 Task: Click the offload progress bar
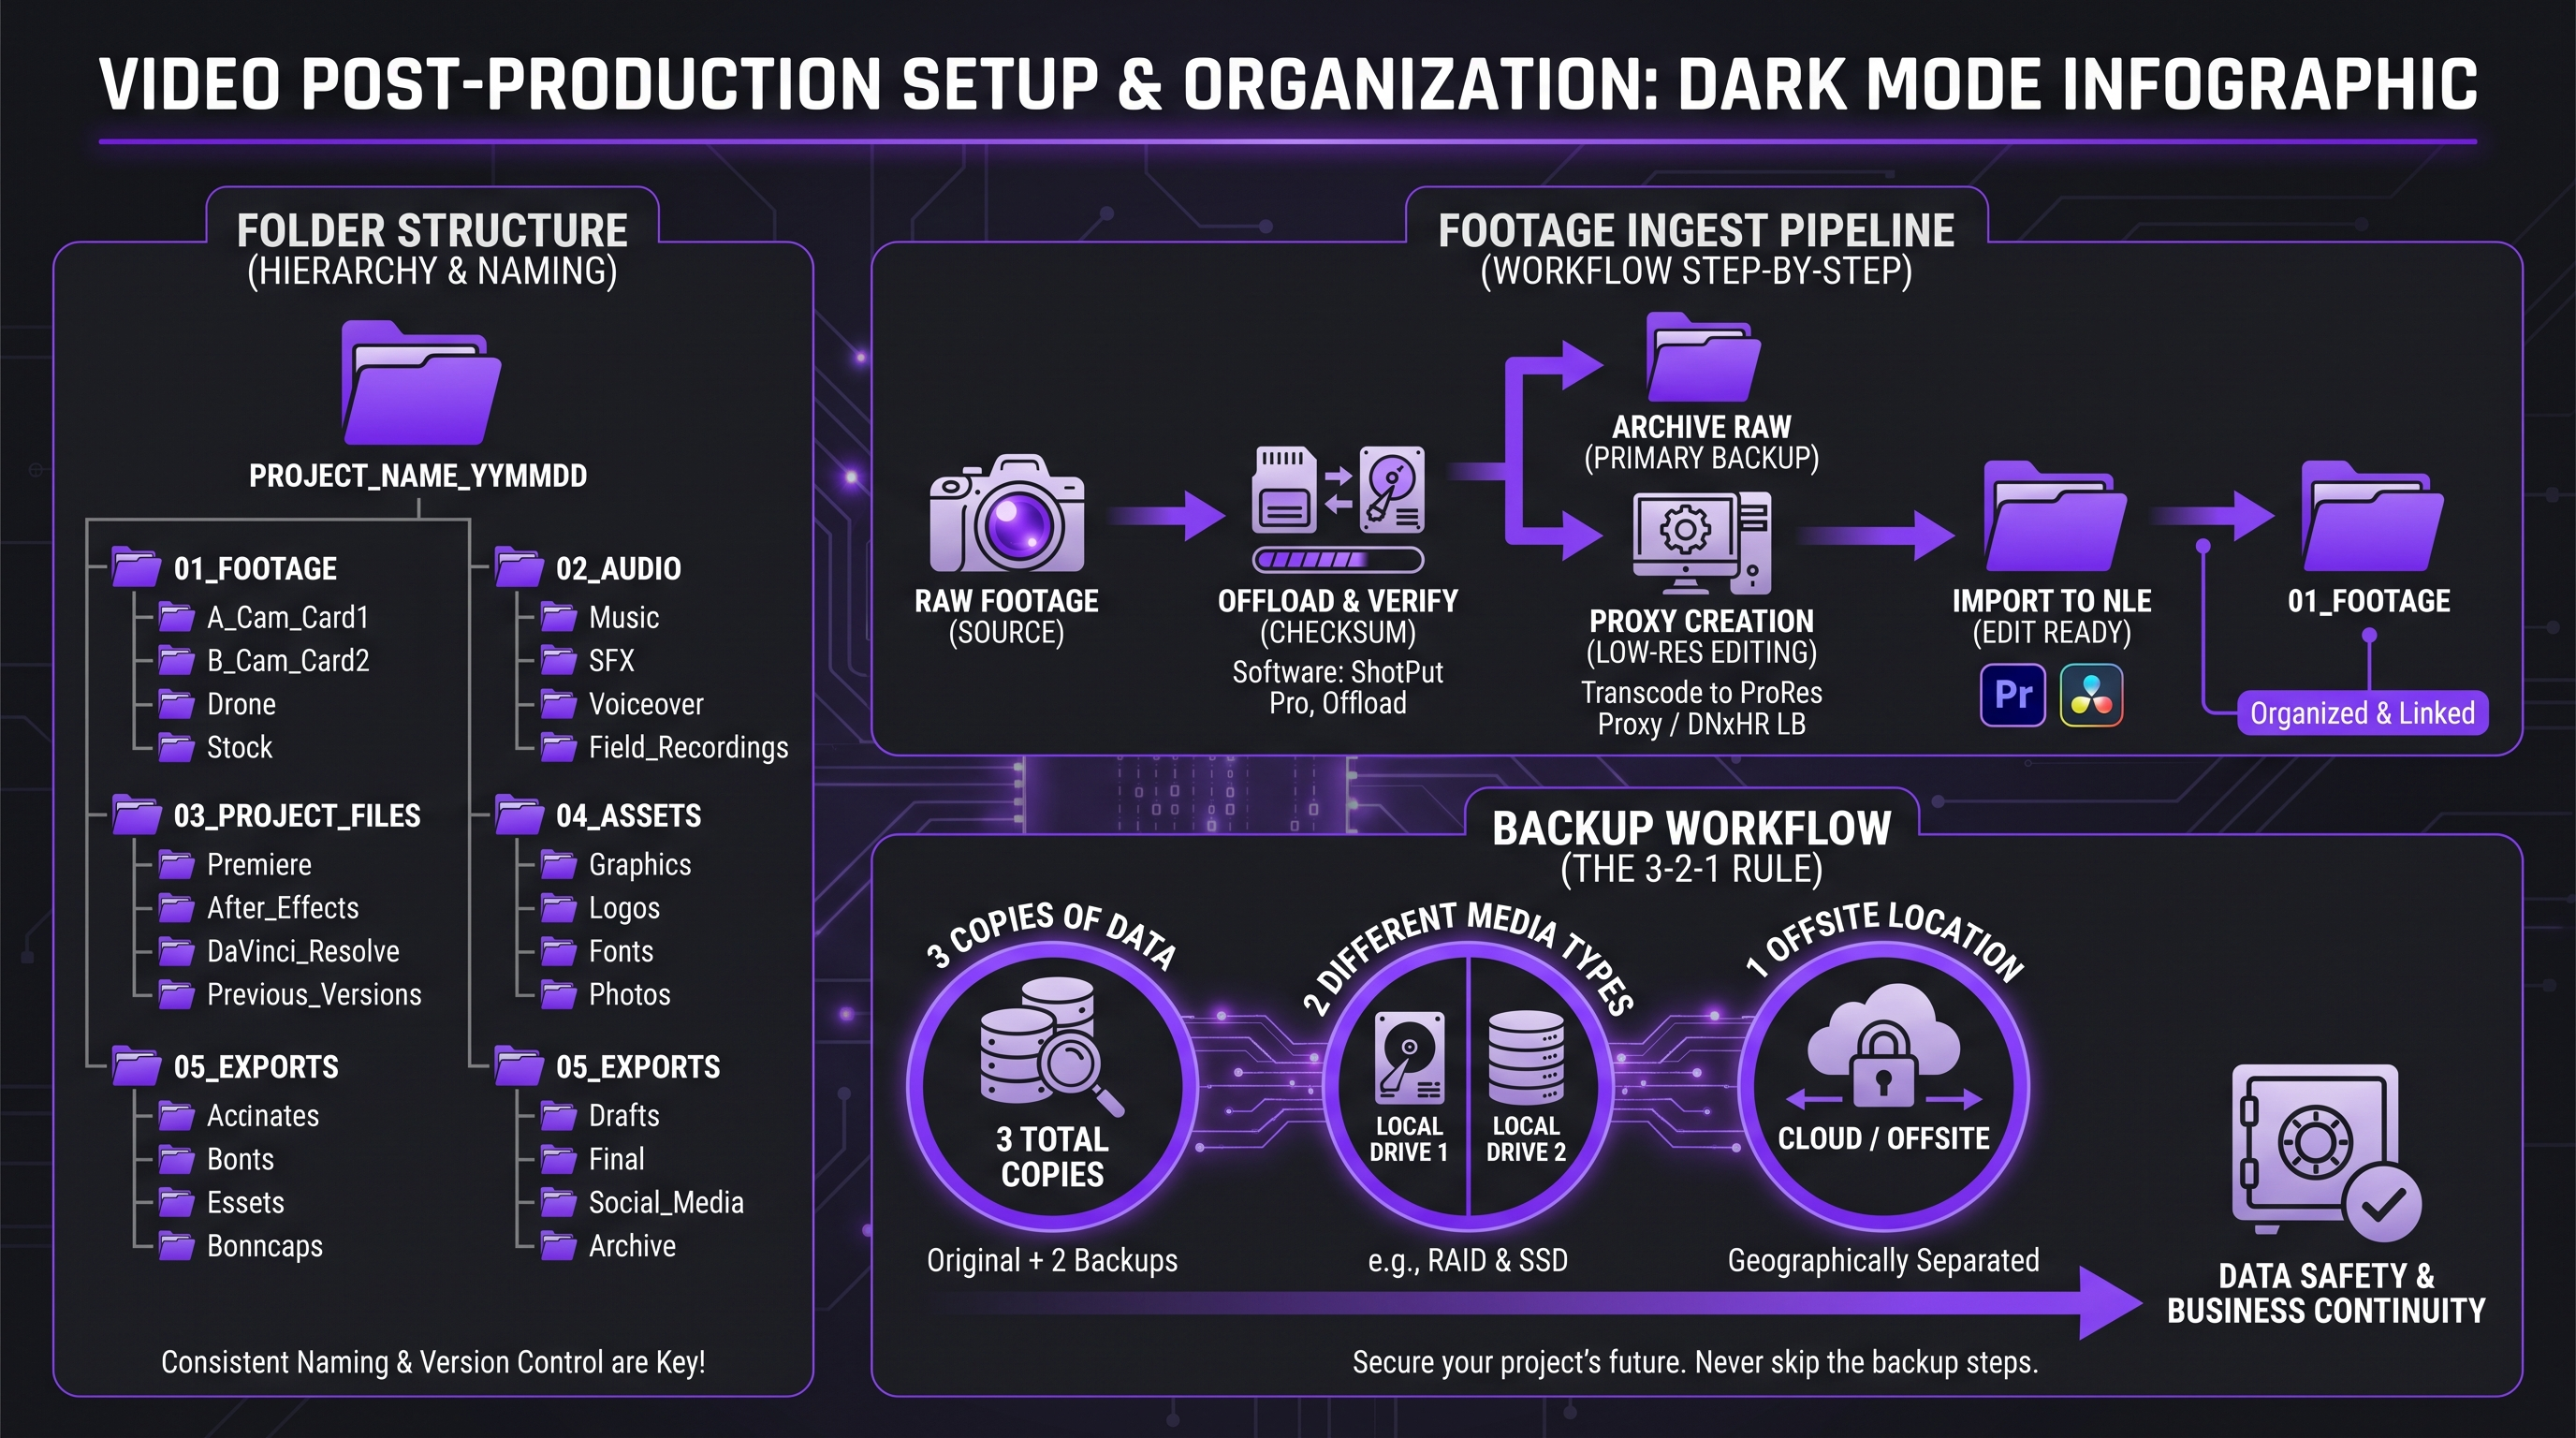coord(1339,559)
